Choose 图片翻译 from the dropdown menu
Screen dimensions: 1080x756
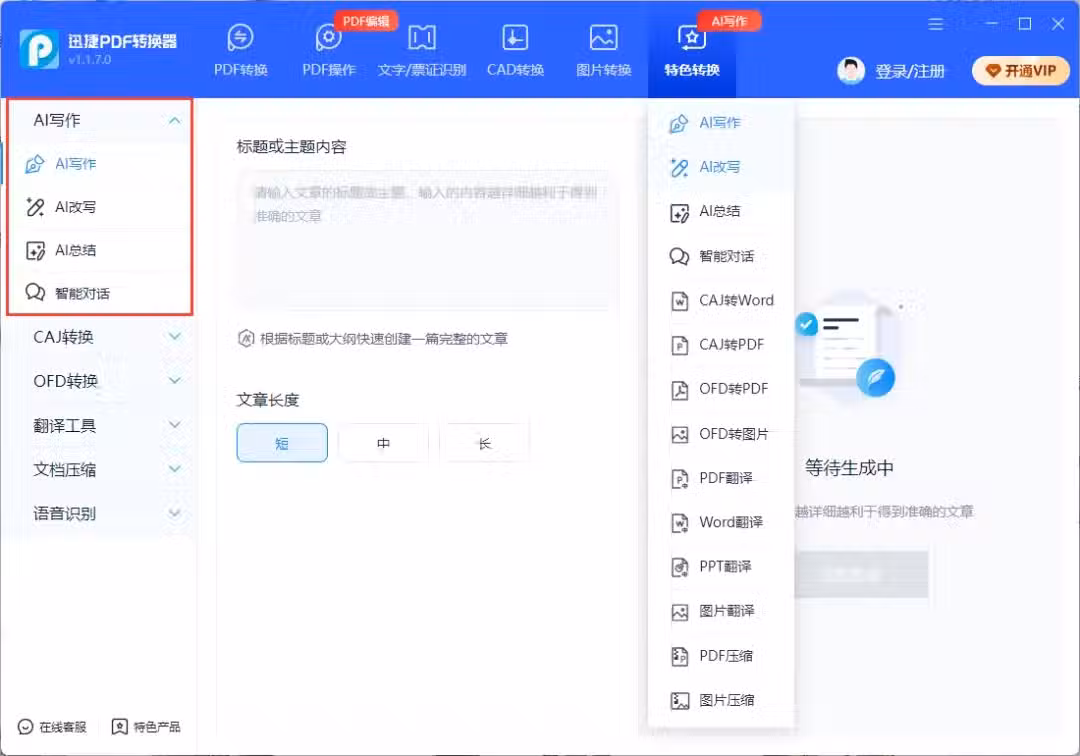point(720,611)
